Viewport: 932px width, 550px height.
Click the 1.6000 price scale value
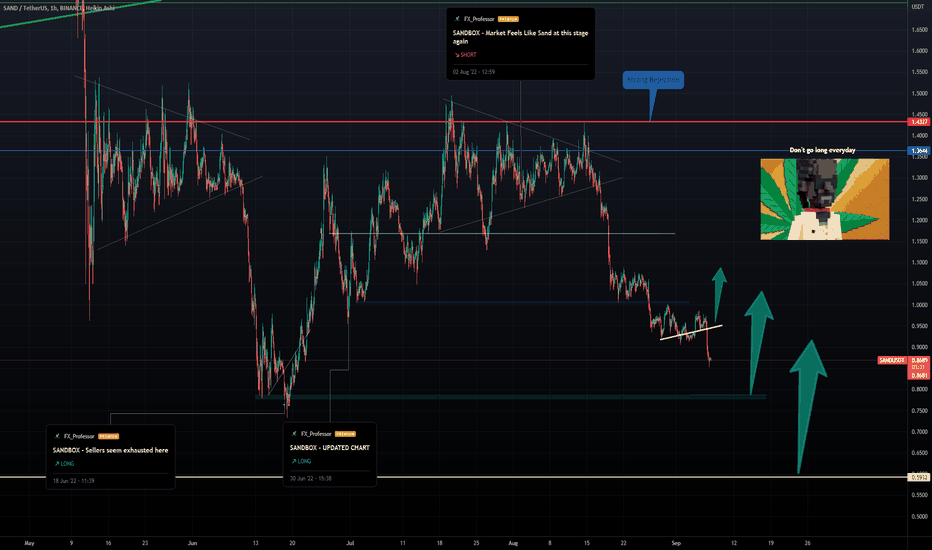(920, 51)
